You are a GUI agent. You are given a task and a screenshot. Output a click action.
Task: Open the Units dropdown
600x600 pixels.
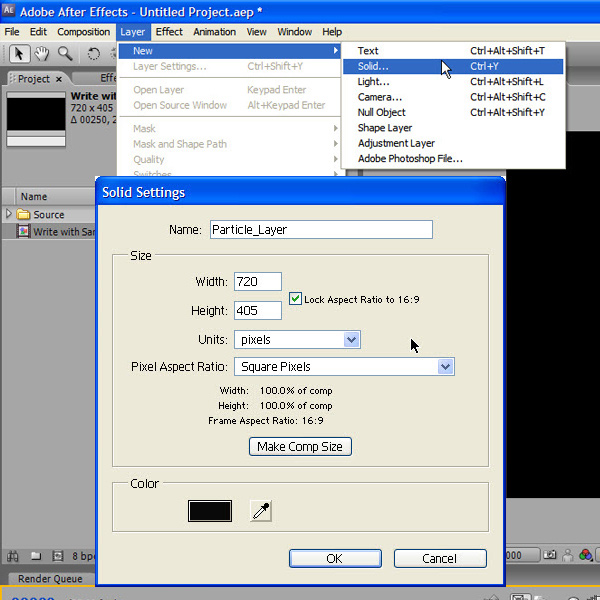coord(297,339)
